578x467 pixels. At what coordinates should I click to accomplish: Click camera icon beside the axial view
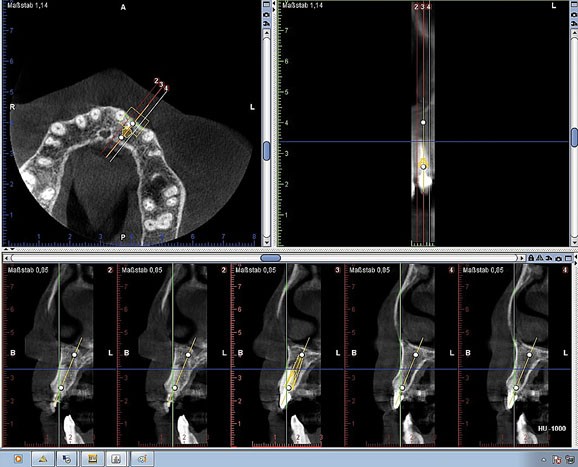tap(267, 14)
